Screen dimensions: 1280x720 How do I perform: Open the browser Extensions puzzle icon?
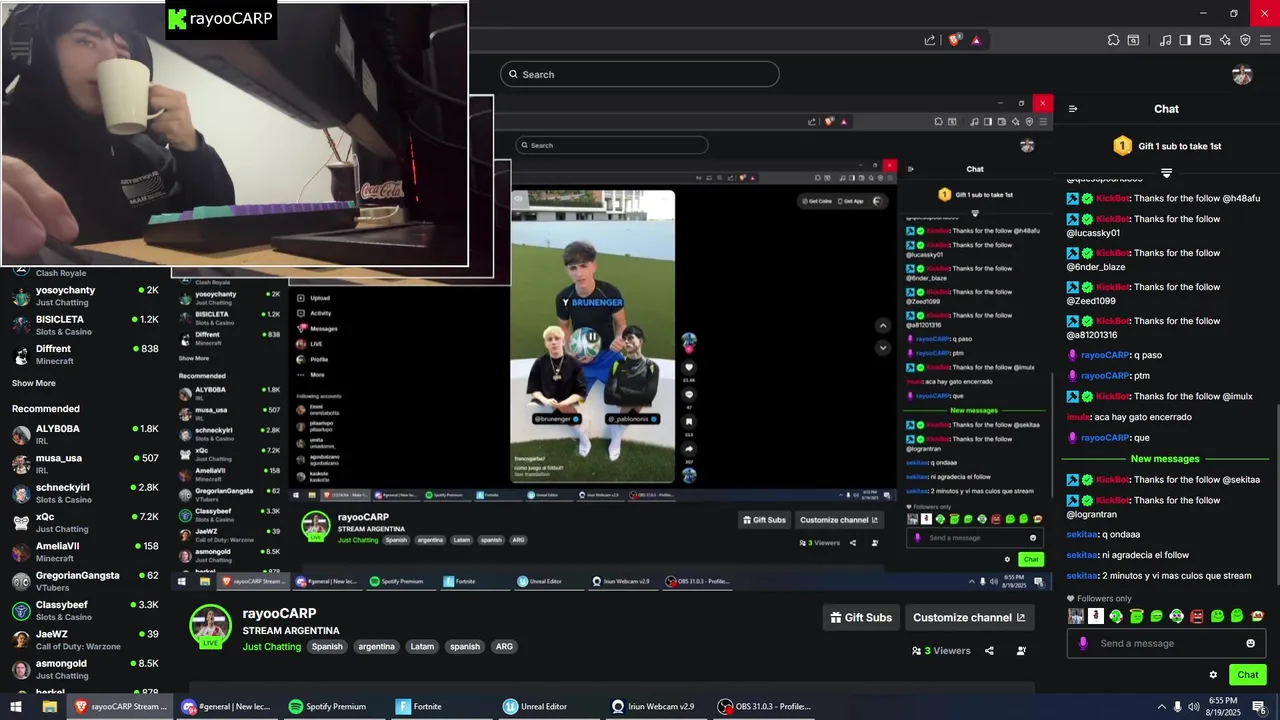(x=1113, y=40)
